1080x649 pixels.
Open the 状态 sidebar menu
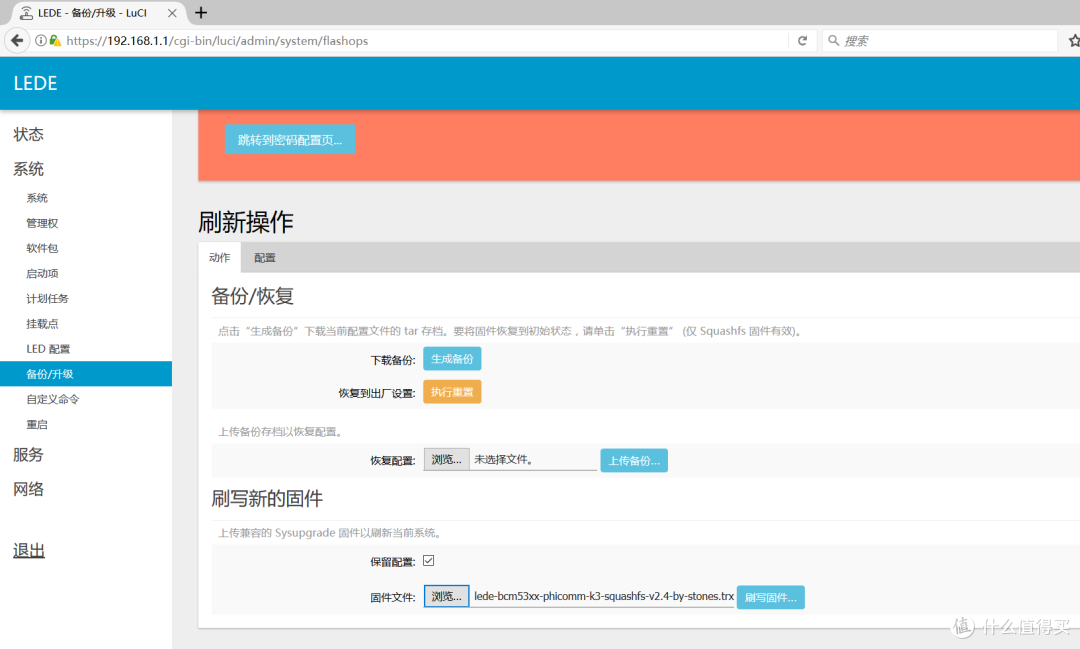28,134
